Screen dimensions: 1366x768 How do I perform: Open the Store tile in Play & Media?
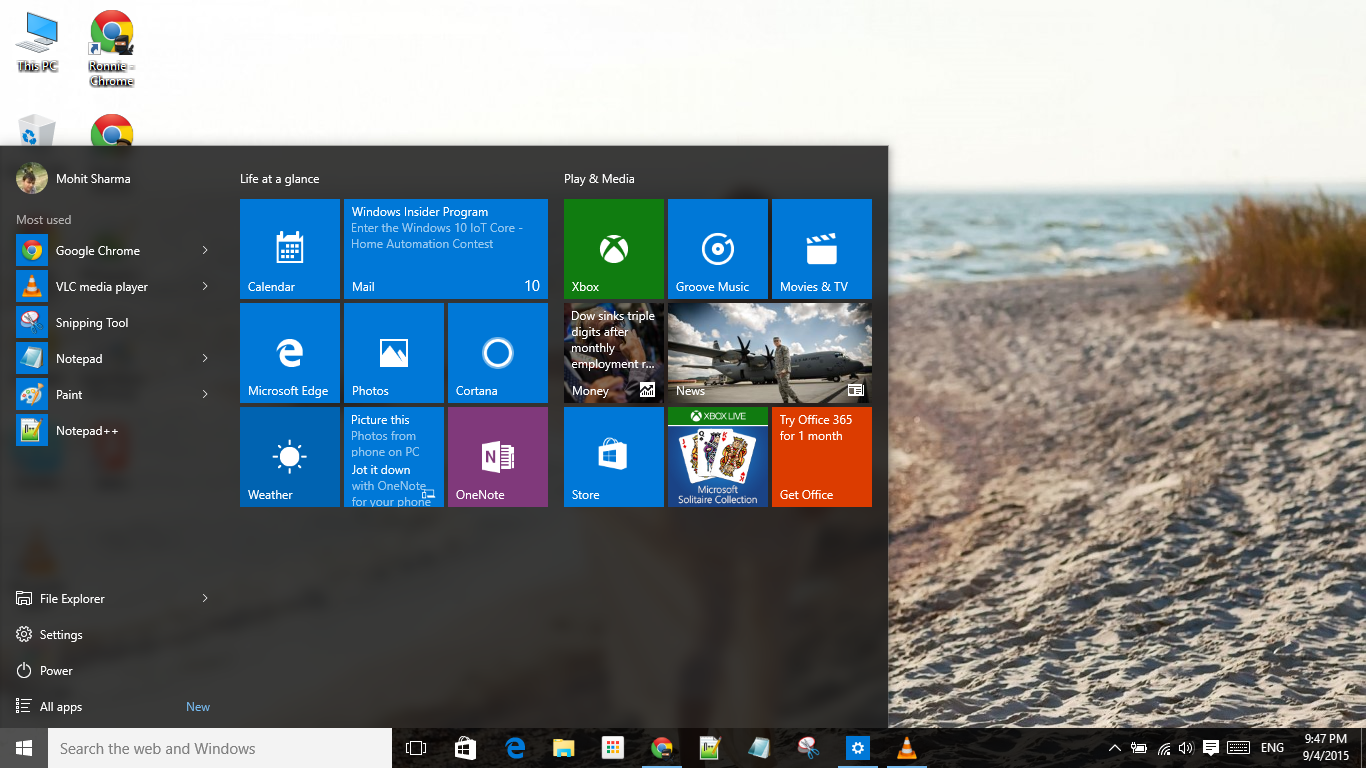coord(614,457)
